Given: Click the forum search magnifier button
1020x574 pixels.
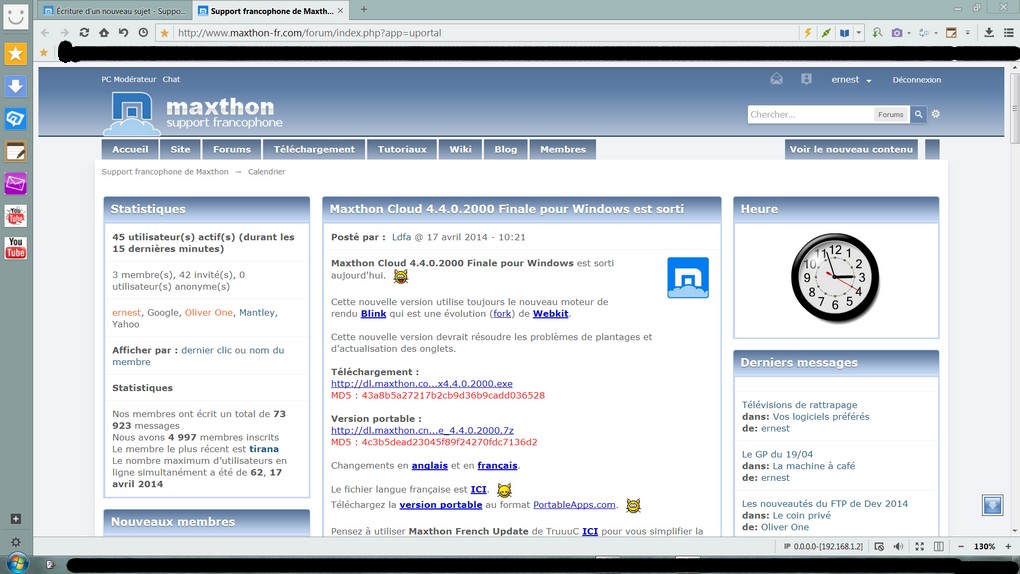Looking at the screenshot, I should tap(919, 115).
